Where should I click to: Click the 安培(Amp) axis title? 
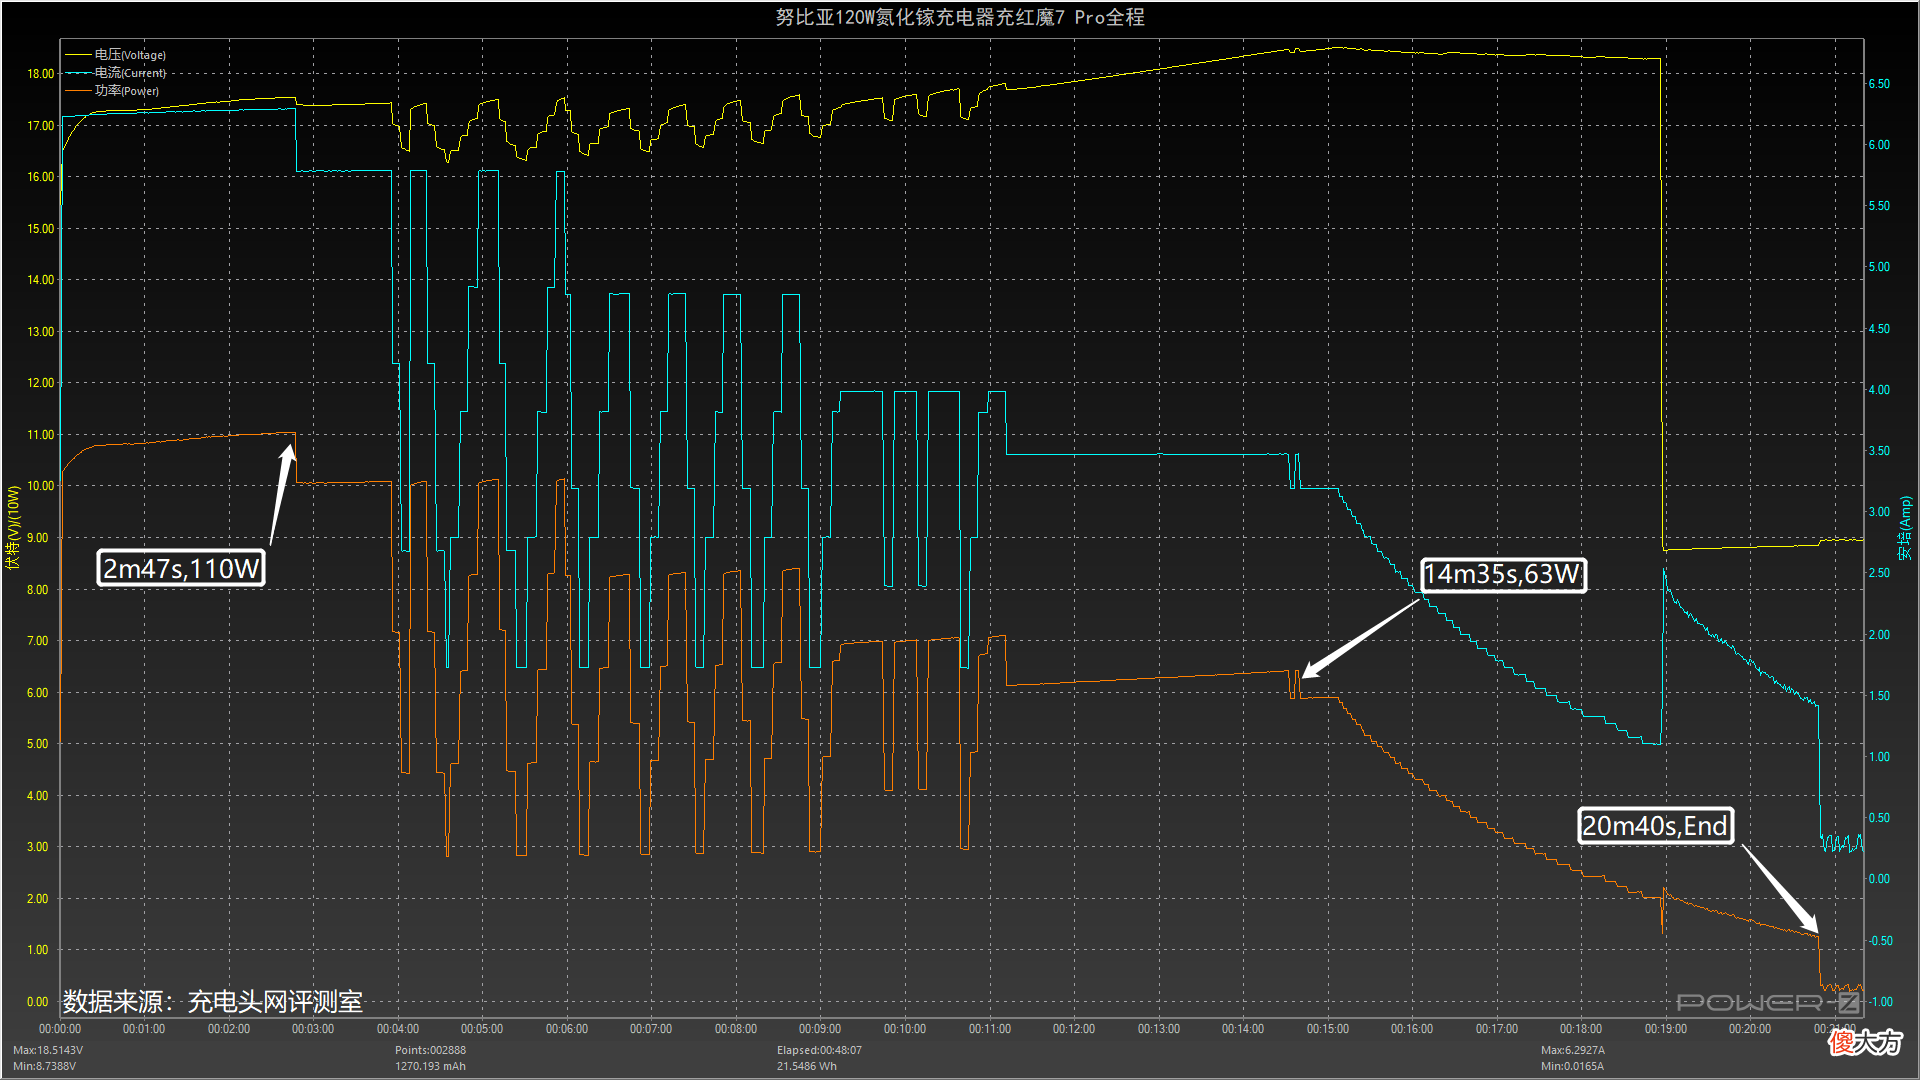[x=1905, y=528]
